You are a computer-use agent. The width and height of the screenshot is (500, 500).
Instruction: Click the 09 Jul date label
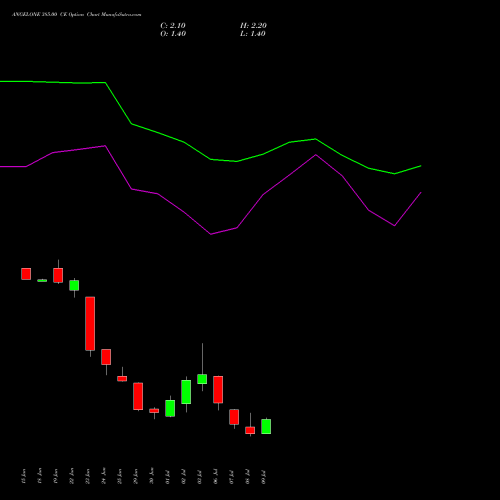(264, 476)
